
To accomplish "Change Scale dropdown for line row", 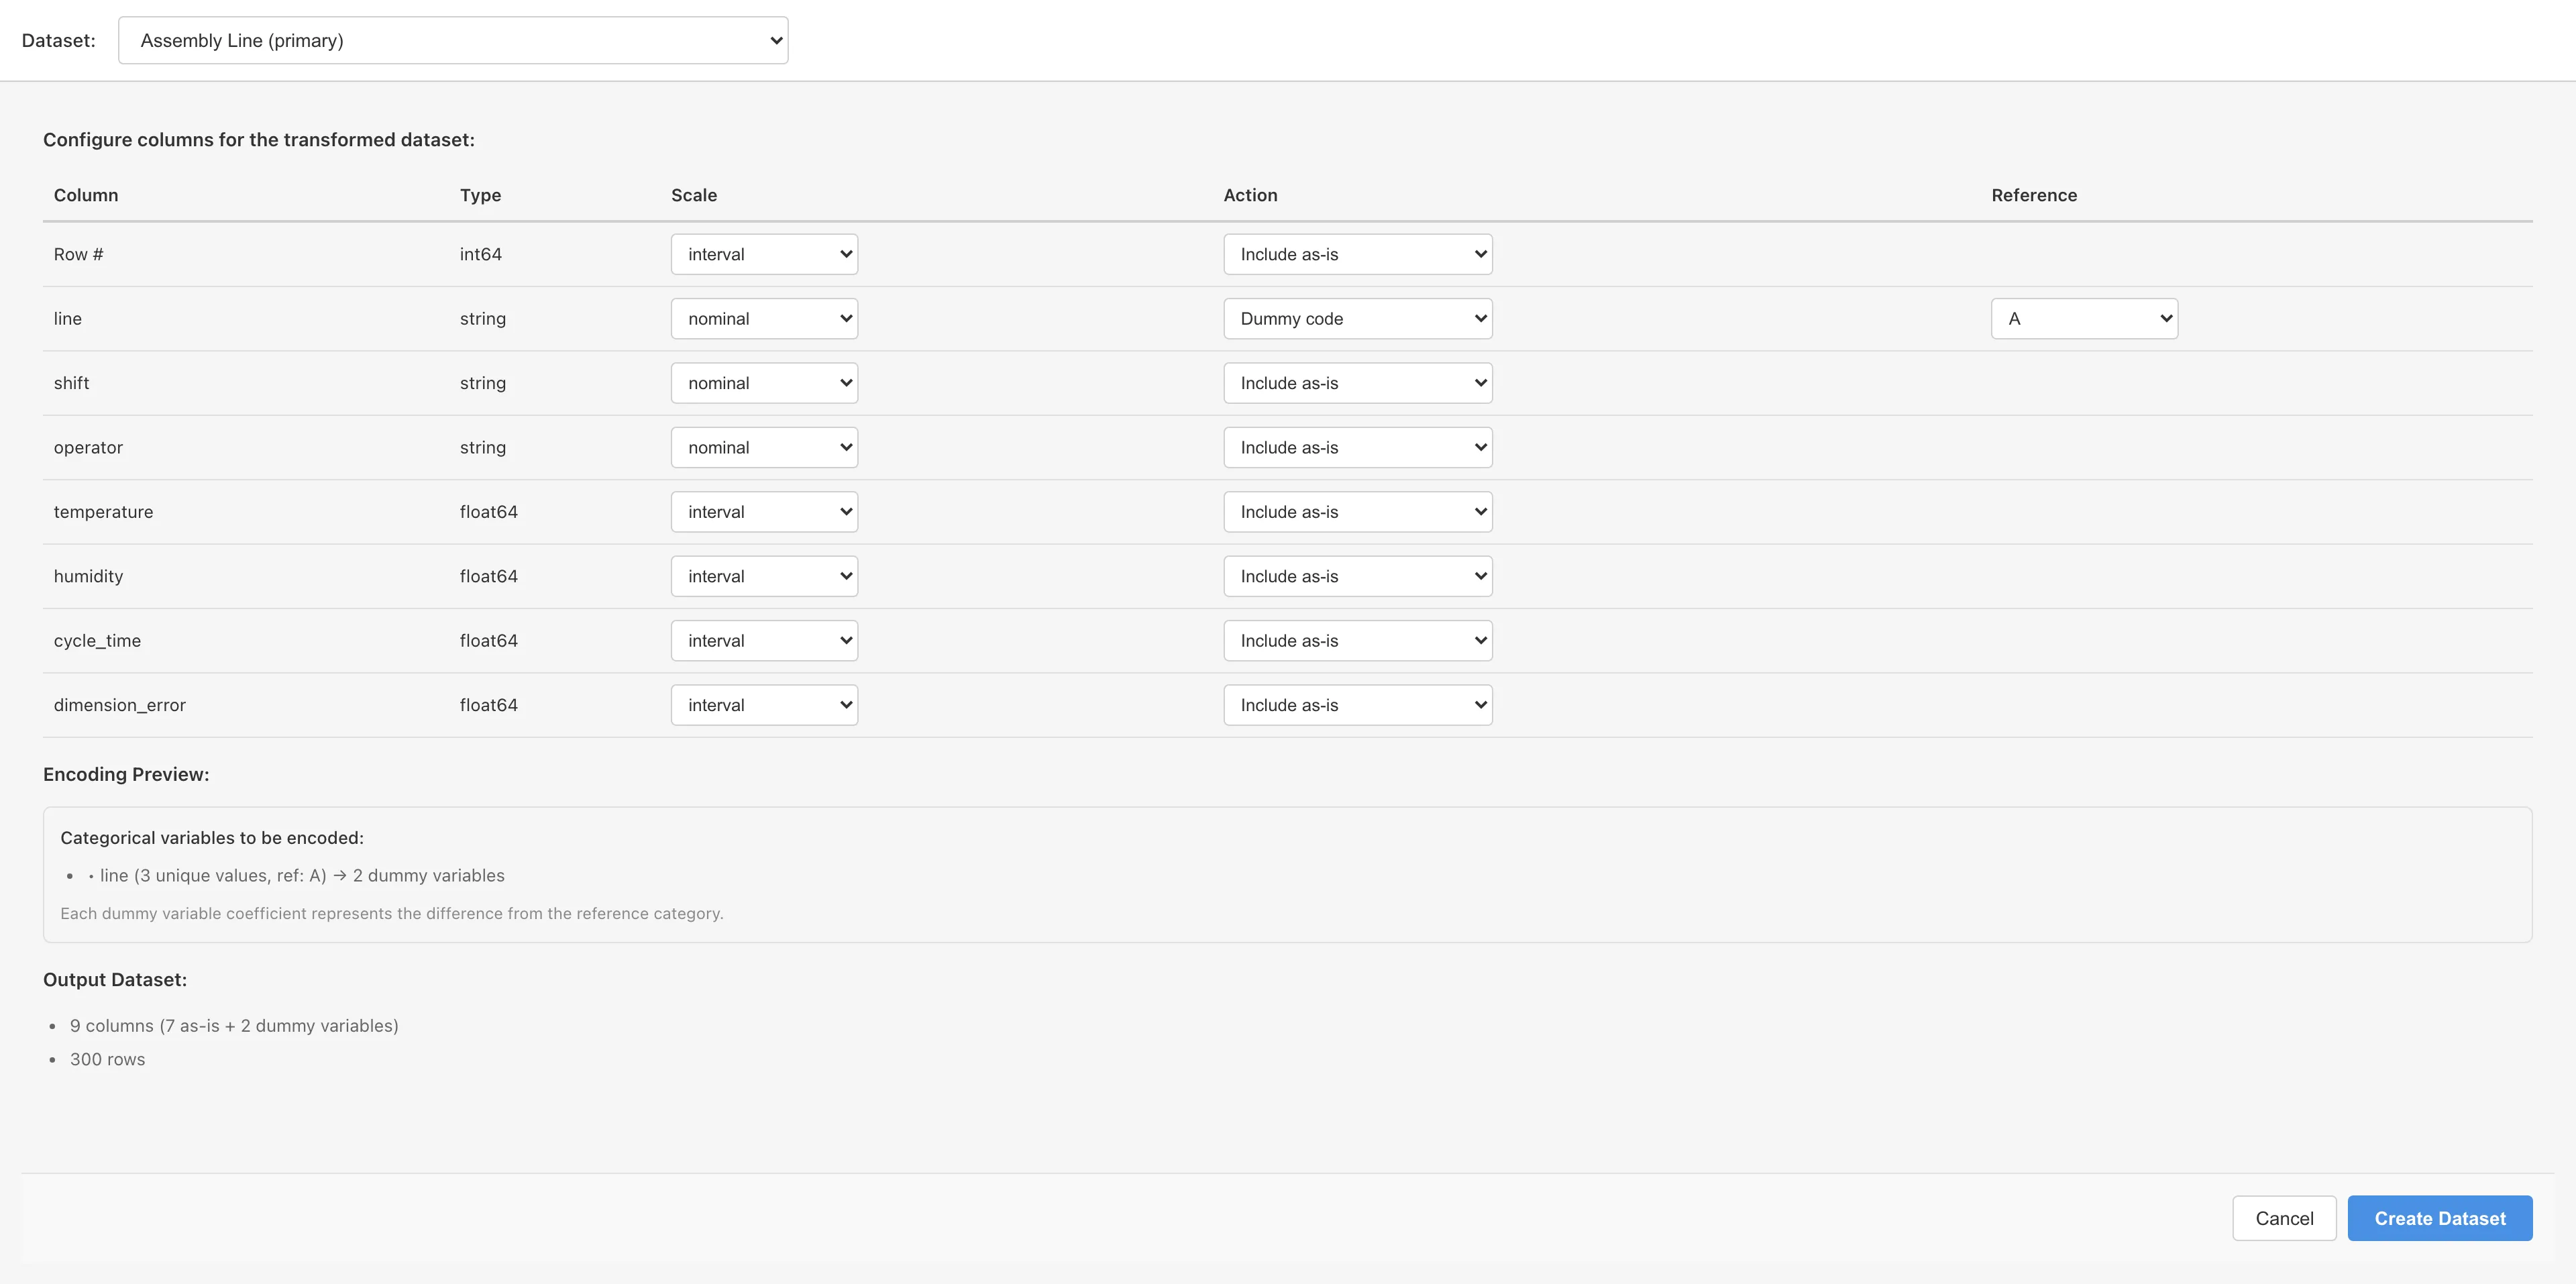I will click(764, 318).
